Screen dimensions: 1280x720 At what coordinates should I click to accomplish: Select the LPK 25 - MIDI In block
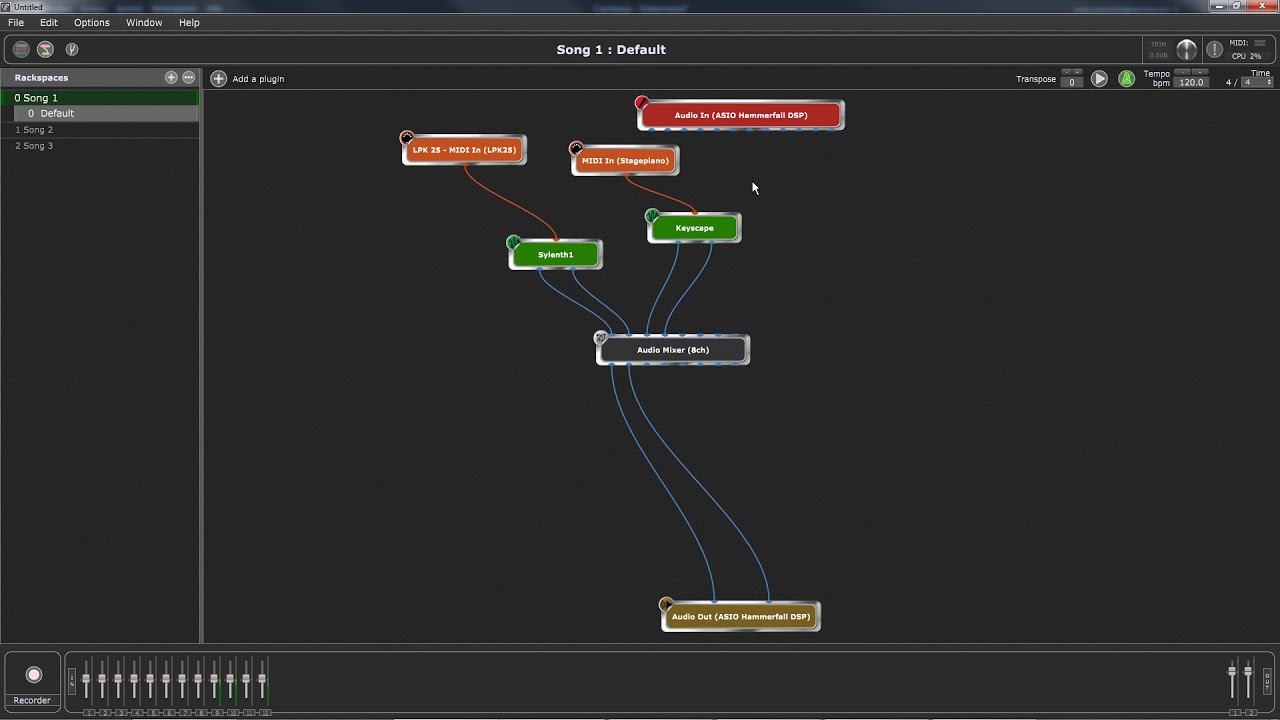[x=464, y=150]
